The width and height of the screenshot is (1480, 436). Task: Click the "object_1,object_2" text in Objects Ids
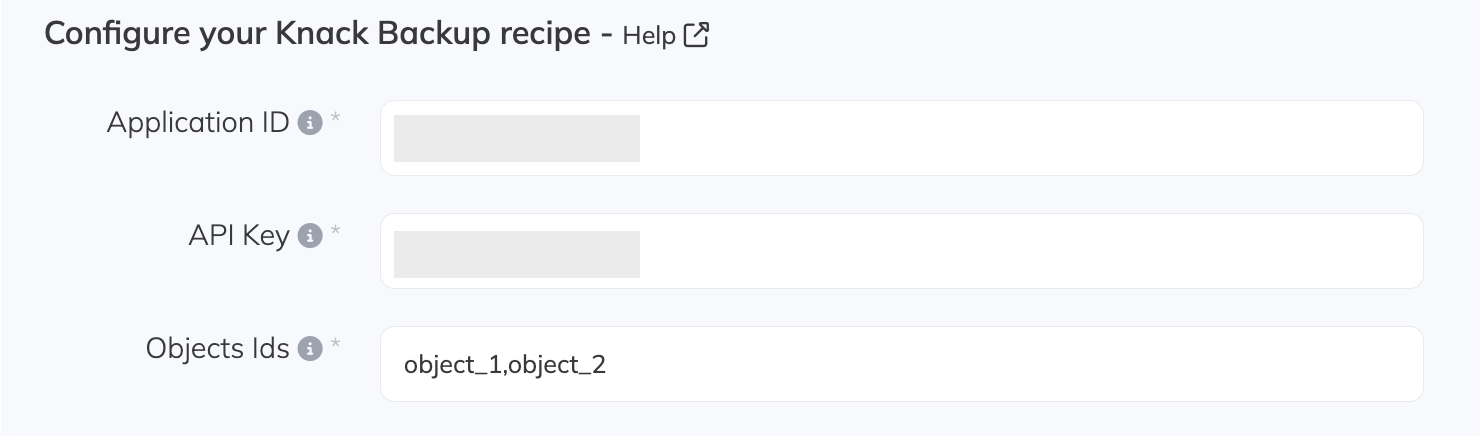[505, 365]
